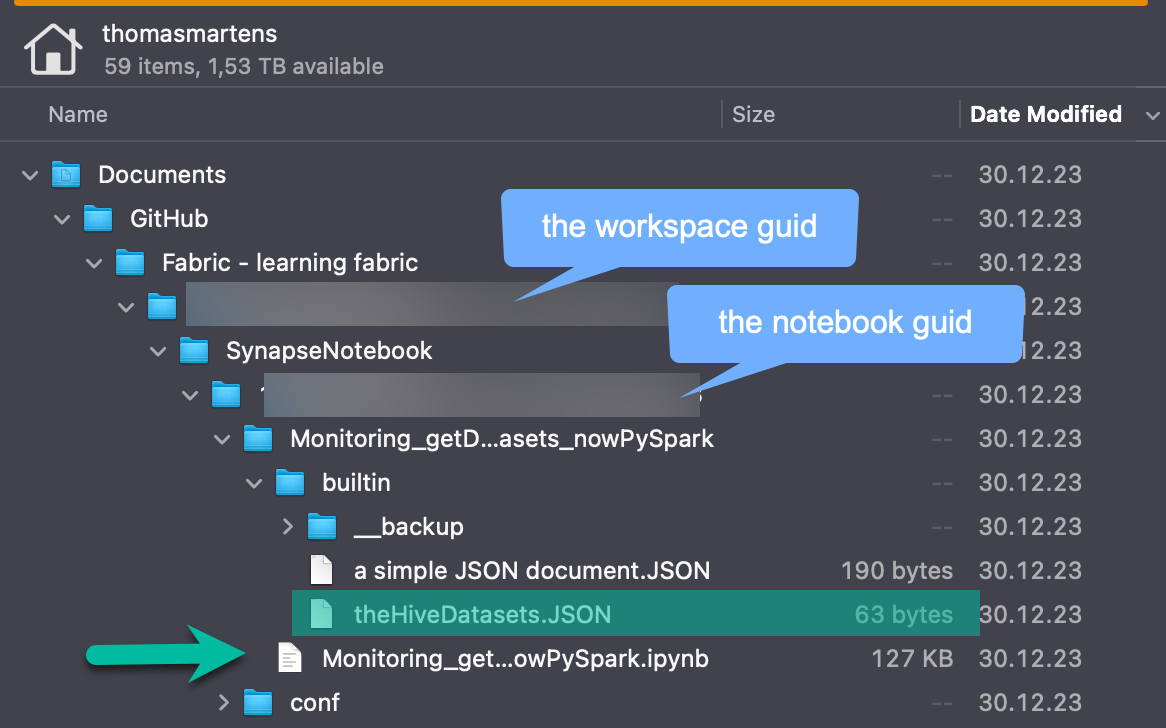Image resolution: width=1166 pixels, height=728 pixels.
Task: Open the Monitoring_get...owPySpark.ipynb notebook file
Action: [x=514, y=658]
